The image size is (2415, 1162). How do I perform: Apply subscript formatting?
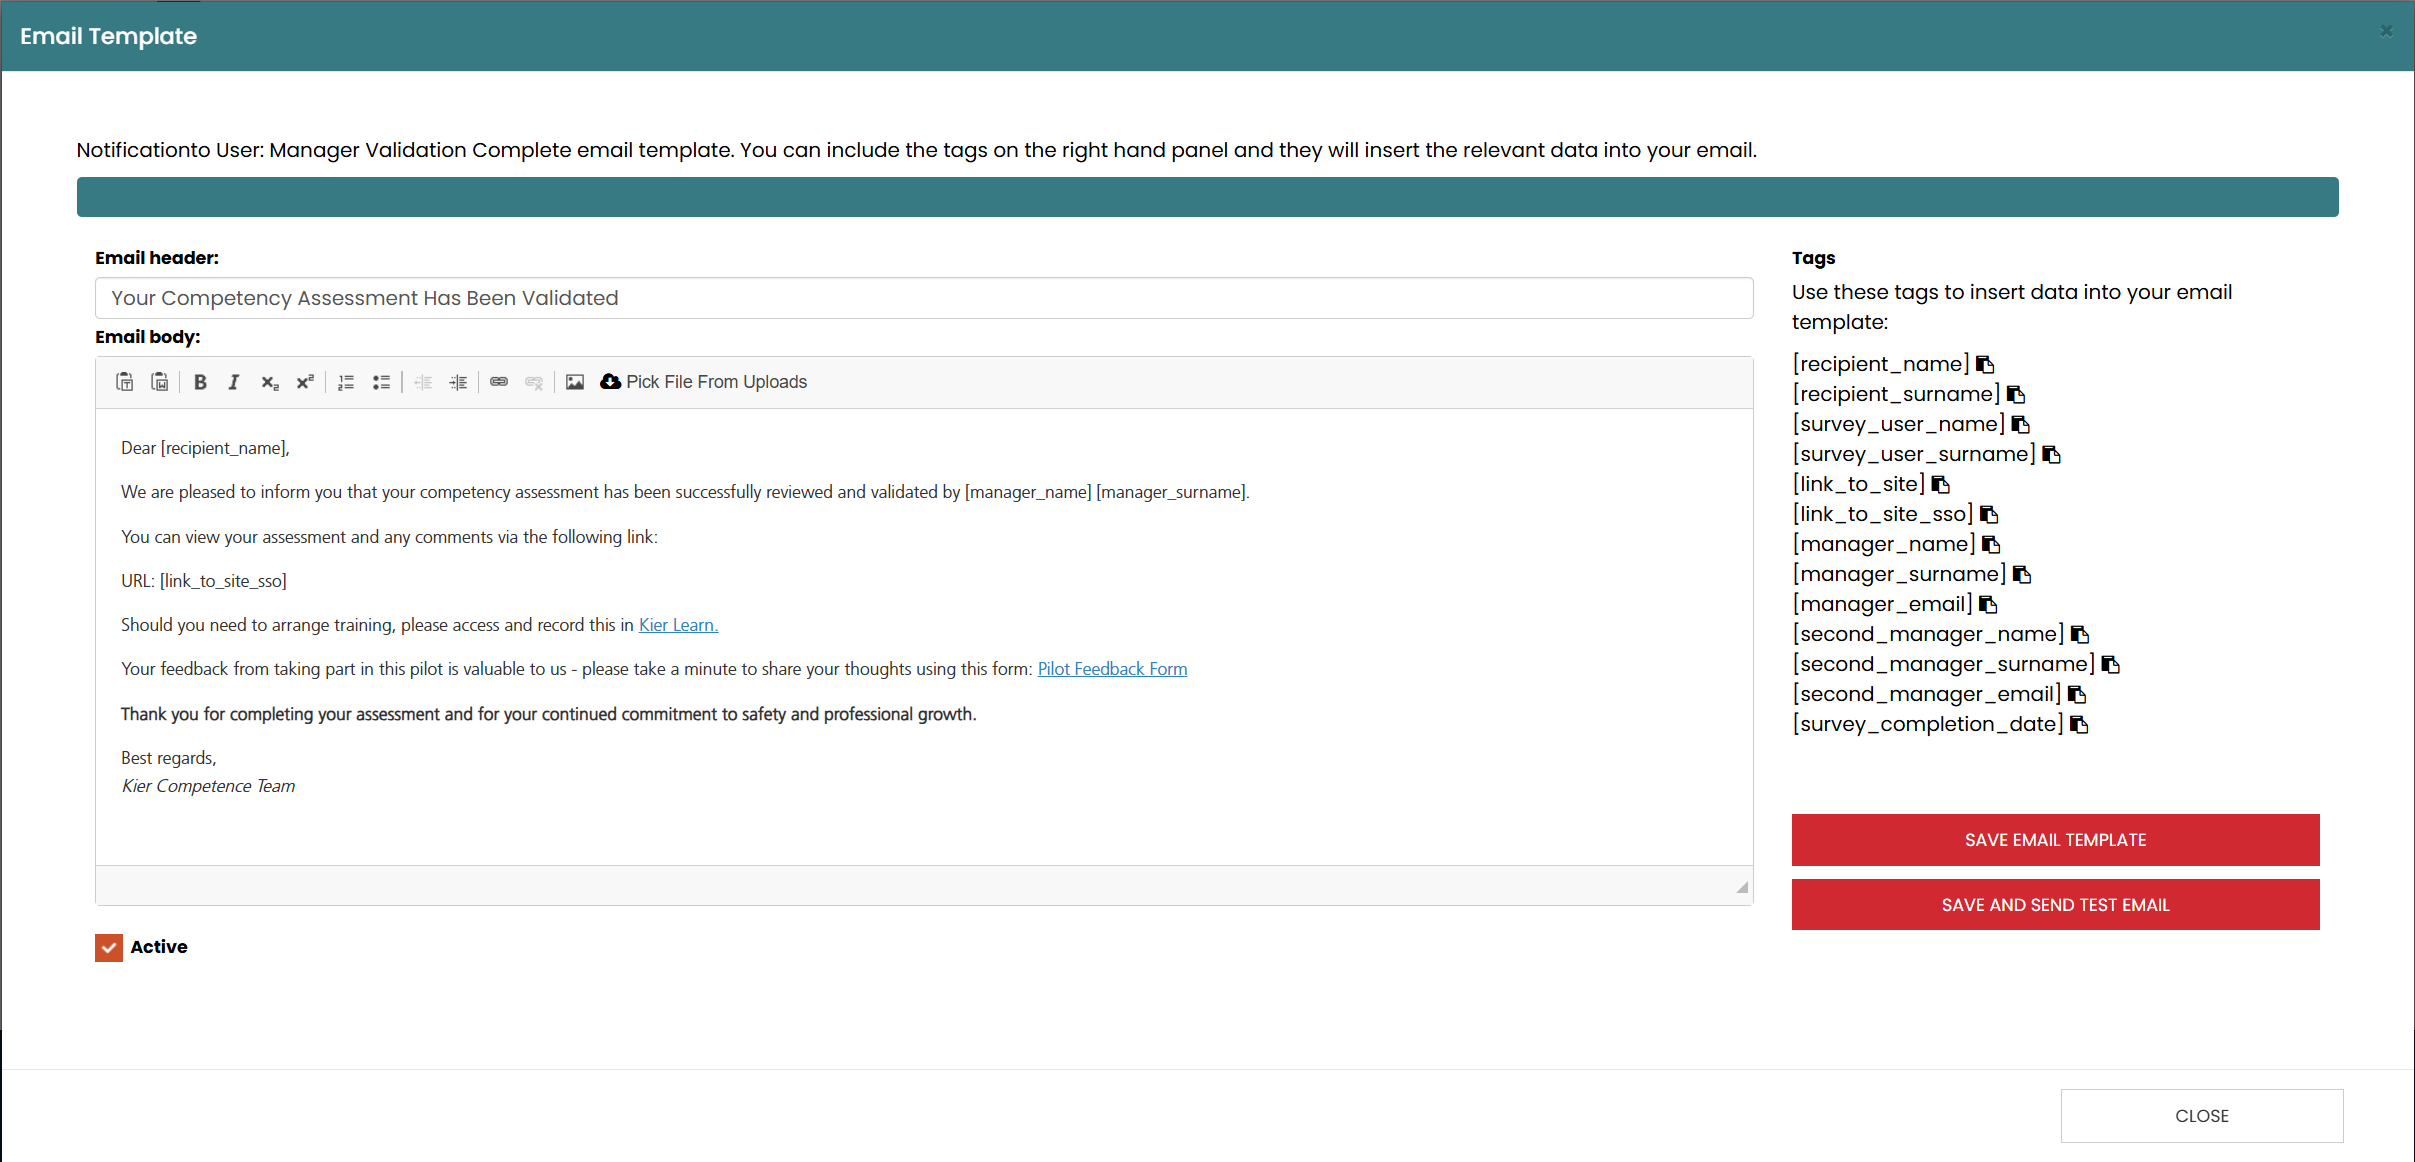tap(269, 382)
